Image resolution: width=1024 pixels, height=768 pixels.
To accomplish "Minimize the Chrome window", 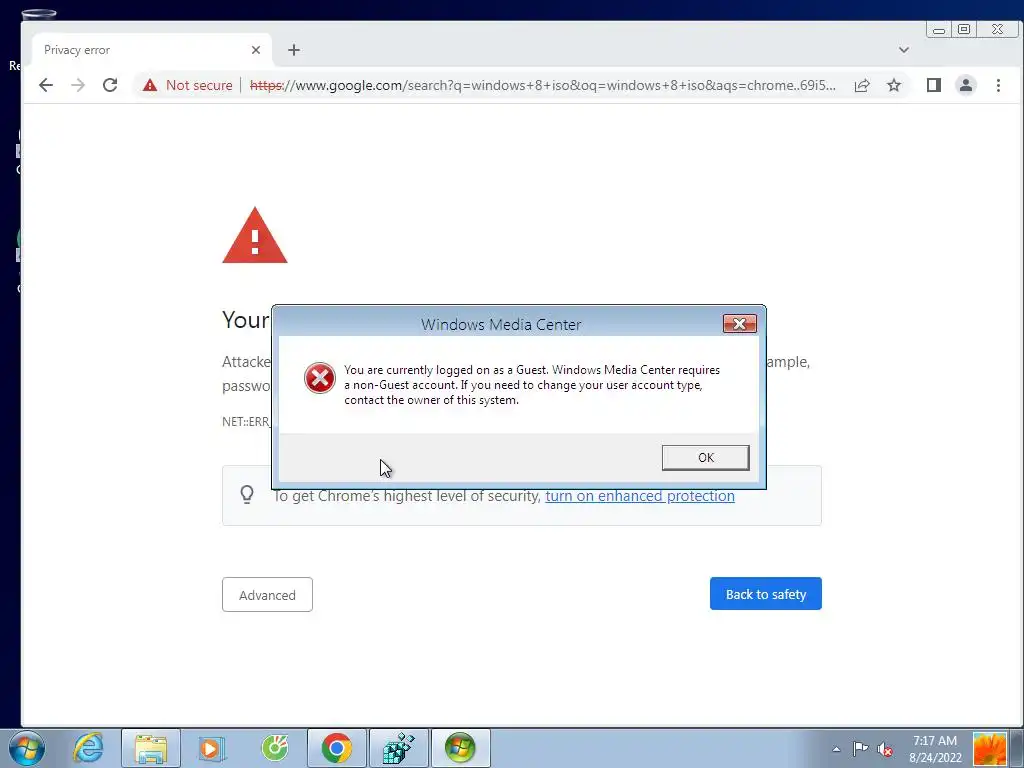I will [938, 29].
